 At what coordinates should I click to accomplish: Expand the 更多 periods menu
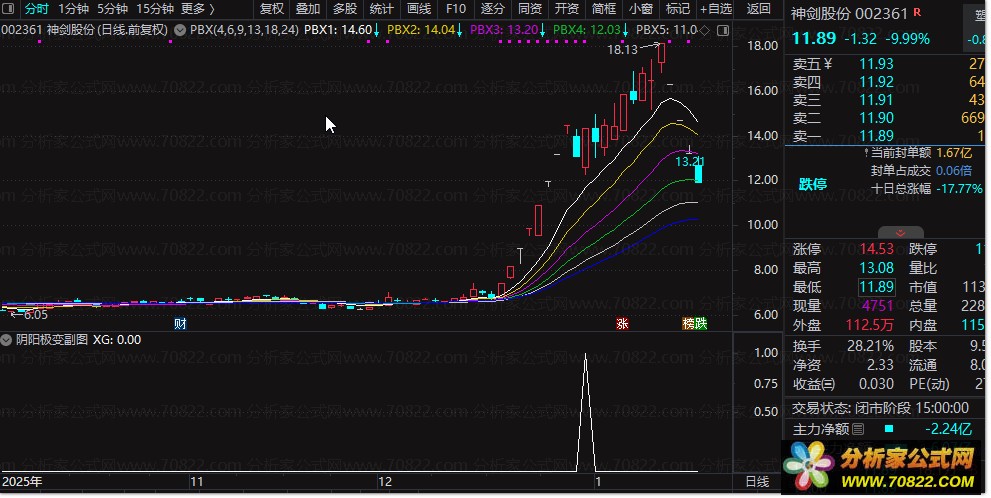[198, 9]
